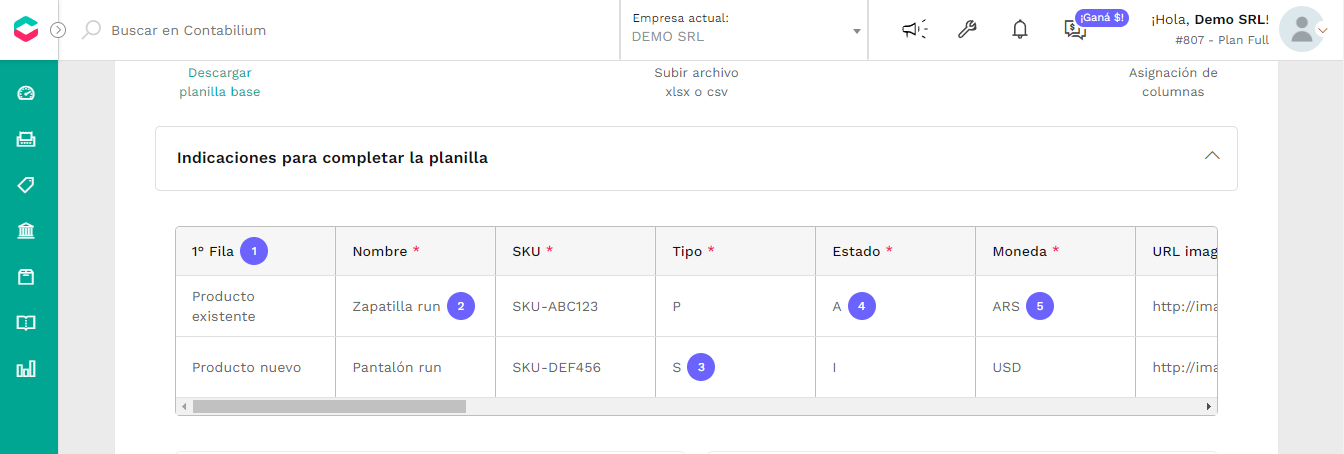Click the megaphone announcements icon

(x=914, y=30)
